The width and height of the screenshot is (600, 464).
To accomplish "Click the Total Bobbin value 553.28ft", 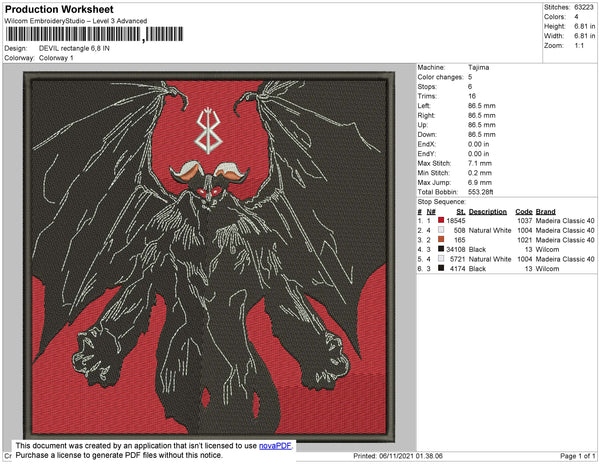I will click(480, 192).
